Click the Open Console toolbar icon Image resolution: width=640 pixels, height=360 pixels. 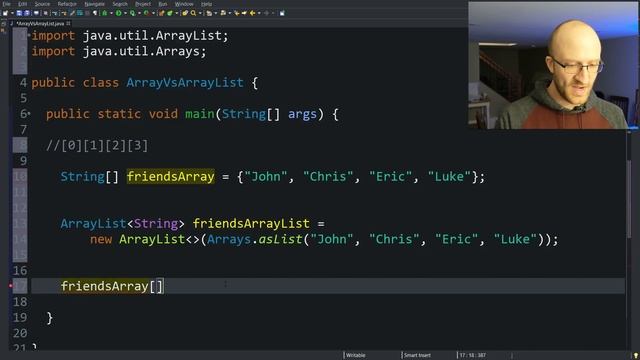(36, 13)
